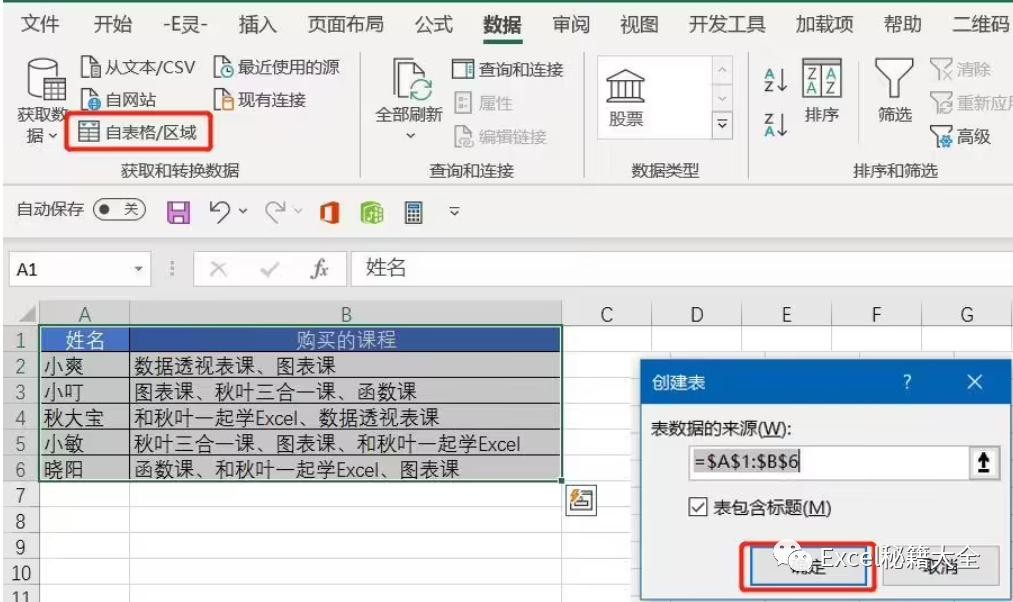Open the 排序 (Sort) dialog

tap(821, 90)
